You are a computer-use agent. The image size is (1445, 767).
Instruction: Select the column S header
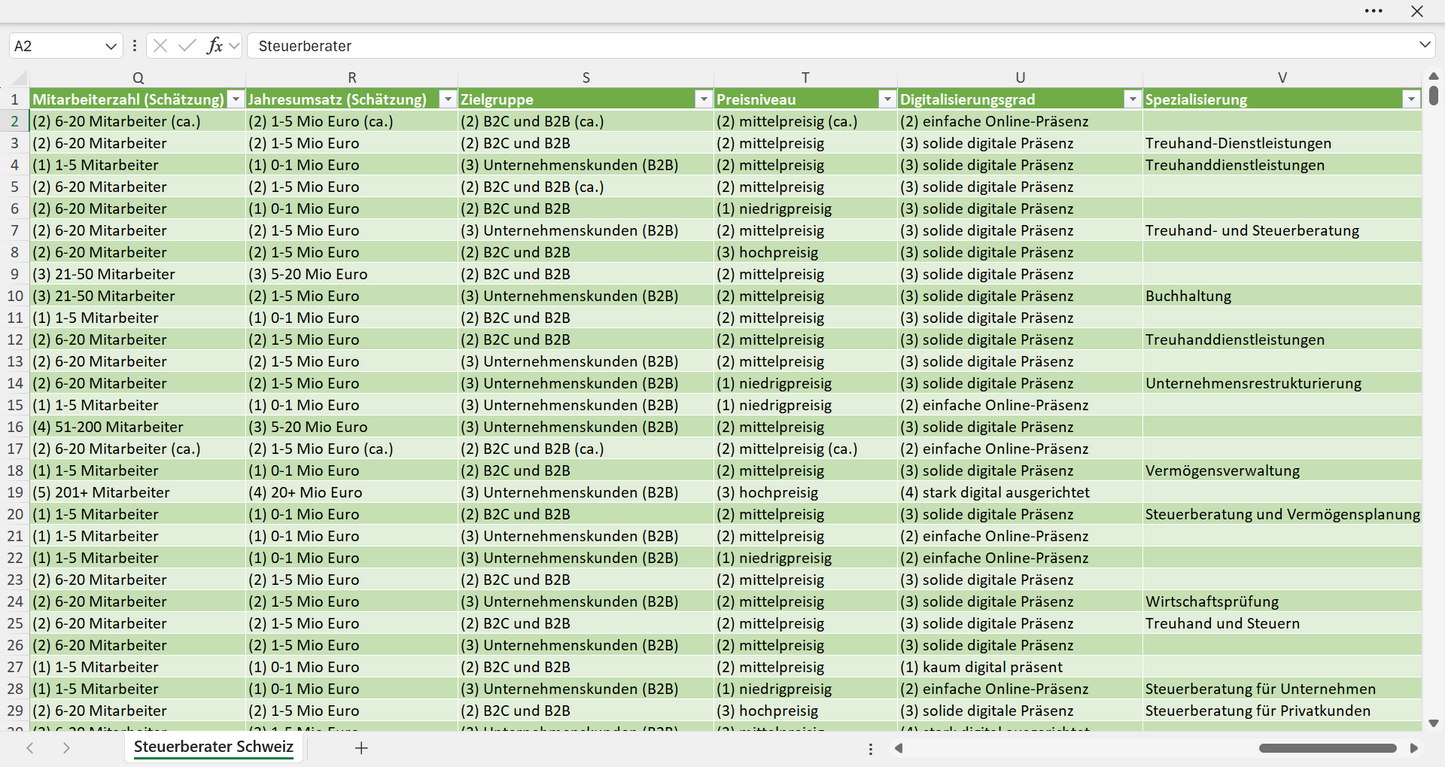[x=586, y=78]
